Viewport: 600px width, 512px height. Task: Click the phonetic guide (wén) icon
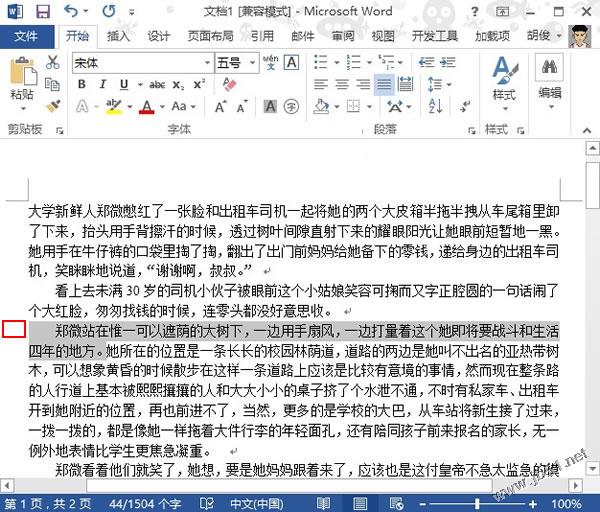(x=271, y=62)
